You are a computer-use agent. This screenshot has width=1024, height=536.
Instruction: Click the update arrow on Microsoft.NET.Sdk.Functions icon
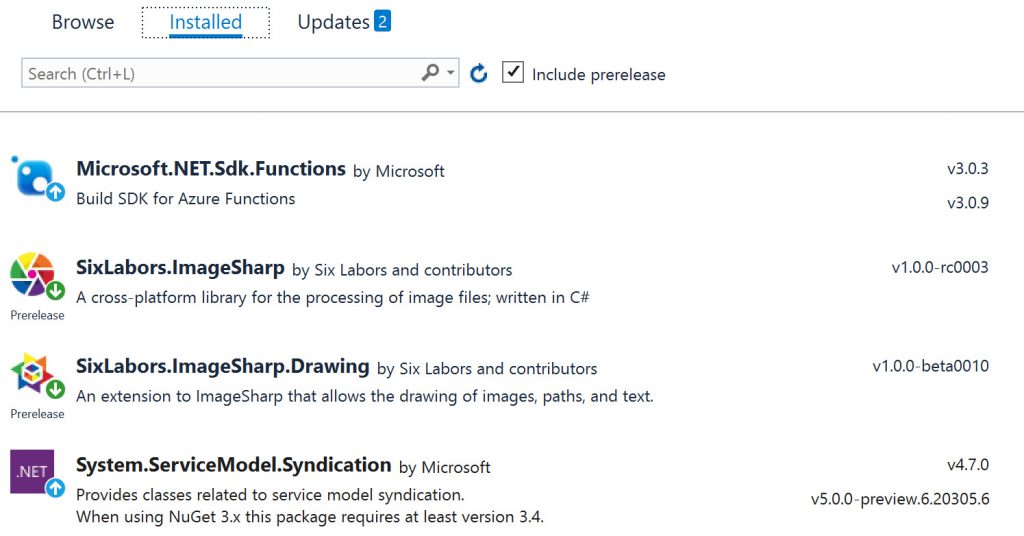click(x=56, y=192)
